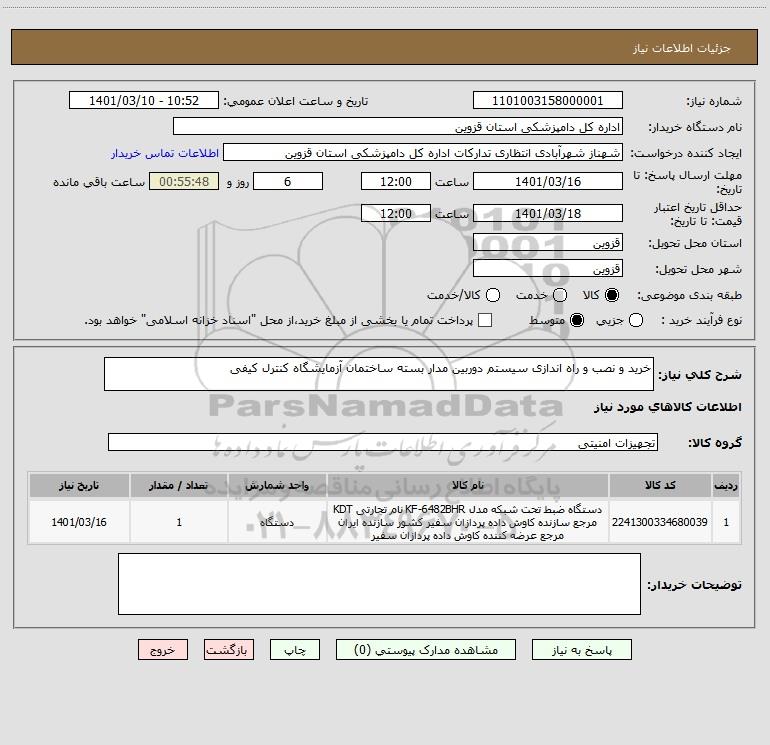Select the خدمت radio button
This screenshot has height=745, width=770.
pyautogui.click(x=560, y=295)
